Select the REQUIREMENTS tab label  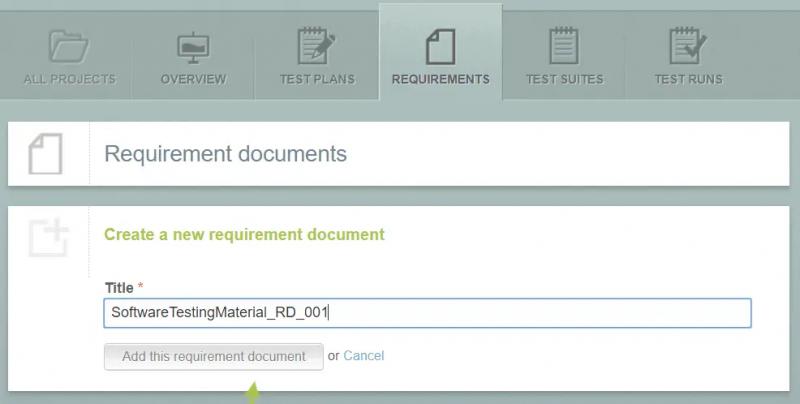click(440, 79)
